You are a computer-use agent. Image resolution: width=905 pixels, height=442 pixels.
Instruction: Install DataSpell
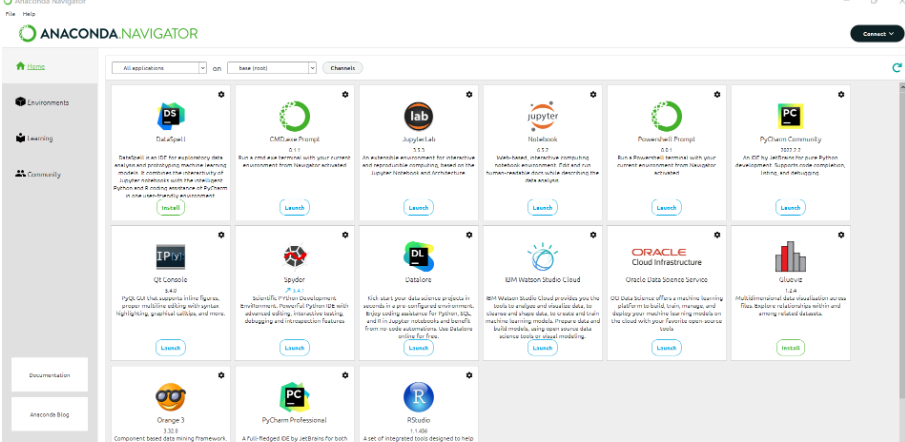click(171, 208)
